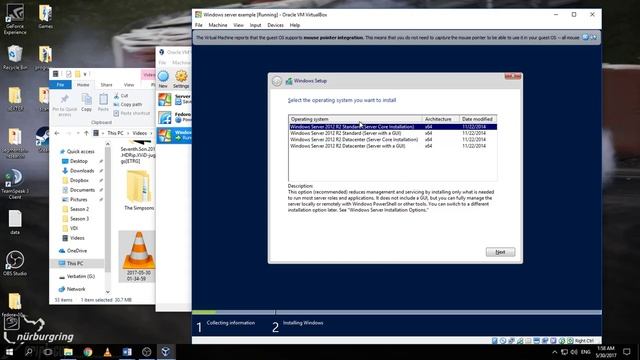The height and width of the screenshot is (360, 640).
Task: Select Datacenter Server Core Installation row
Action: [x=393, y=140]
